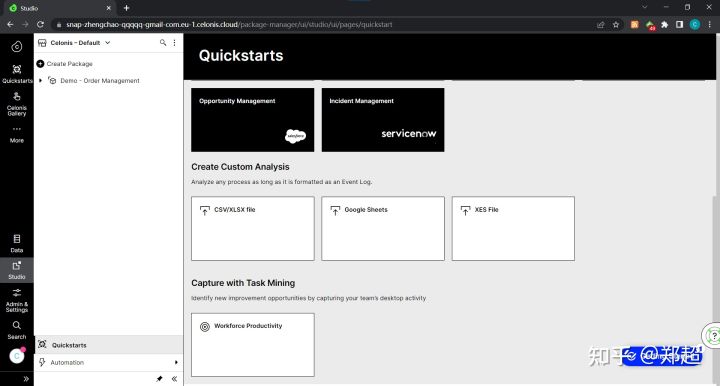Click the upload icon on CSV/XLSX card
720x386 pixels.
pos(205,210)
